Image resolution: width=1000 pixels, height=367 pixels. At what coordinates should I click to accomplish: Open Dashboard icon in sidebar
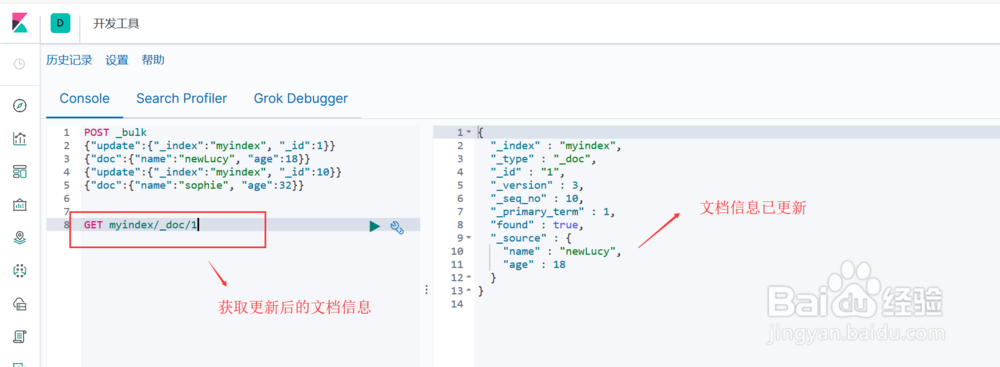[x=20, y=171]
